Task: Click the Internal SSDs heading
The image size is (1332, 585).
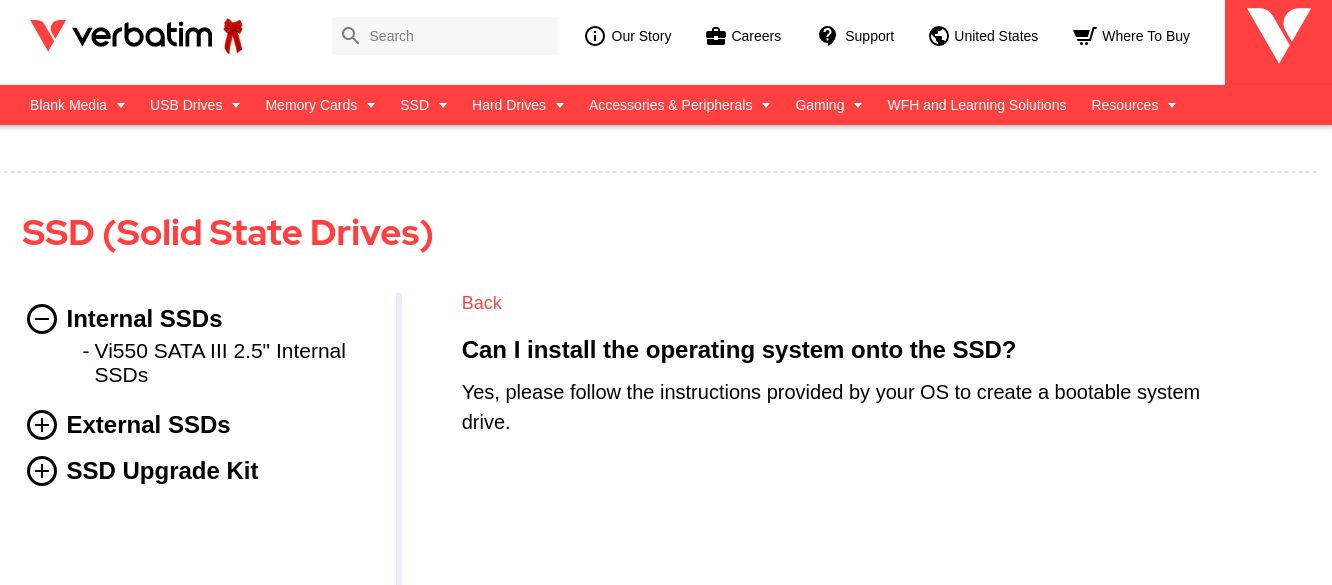Action: tap(144, 319)
